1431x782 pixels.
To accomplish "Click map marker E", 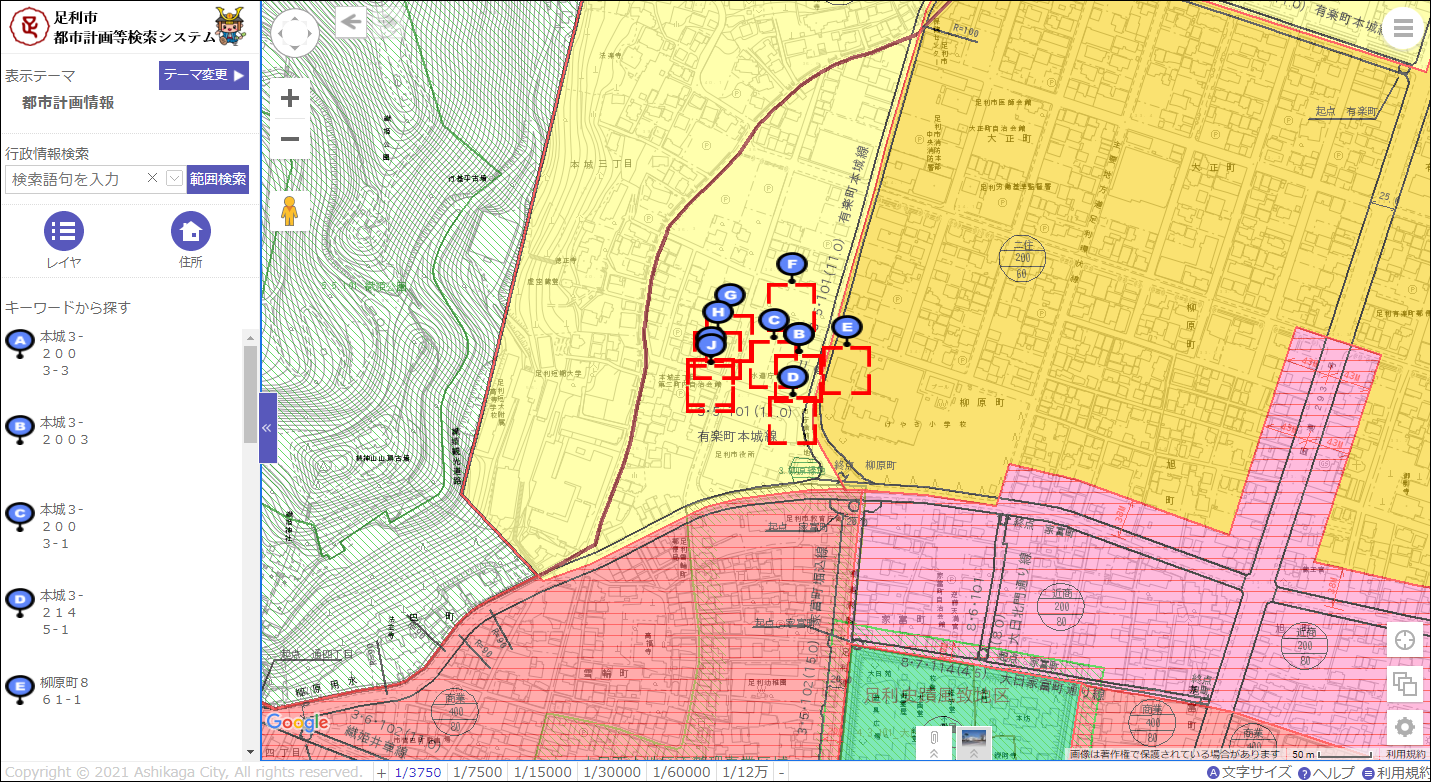I will click(x=846, y=328).
